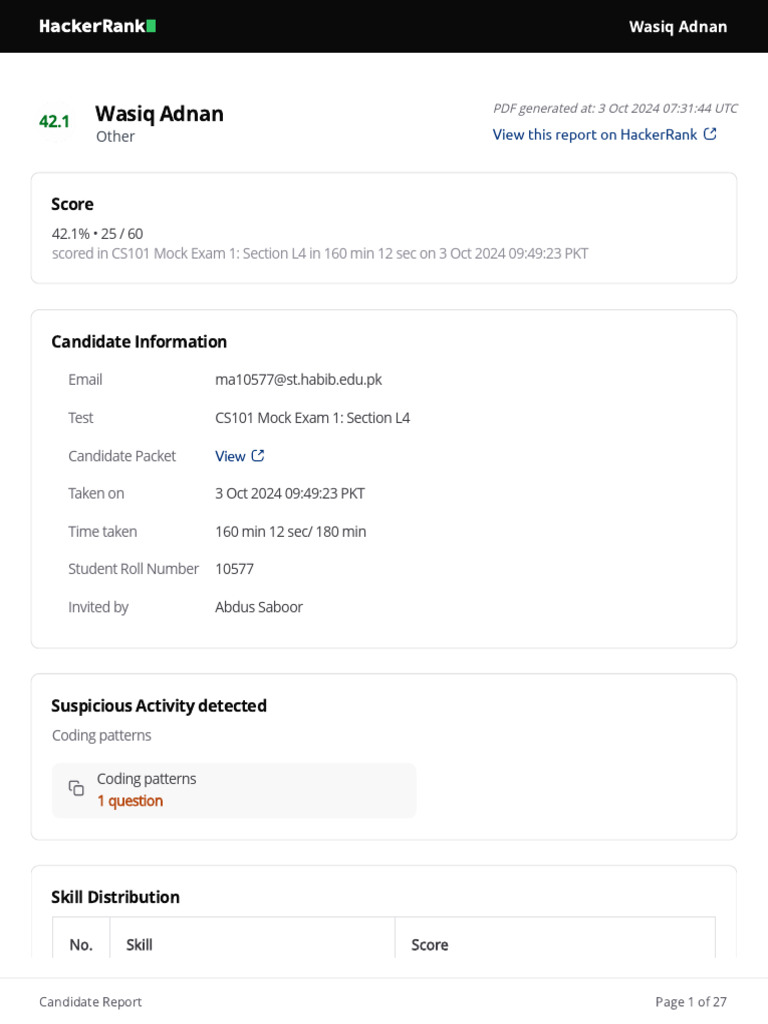The image size is (768, 1024).
Task: Click the Skill column header in table
Action: [139, 945]
